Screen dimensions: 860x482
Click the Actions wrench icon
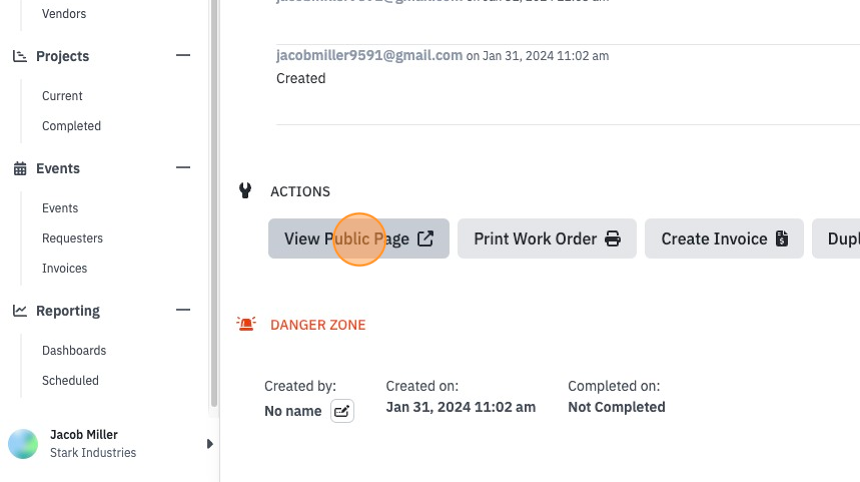click(245, 191)
